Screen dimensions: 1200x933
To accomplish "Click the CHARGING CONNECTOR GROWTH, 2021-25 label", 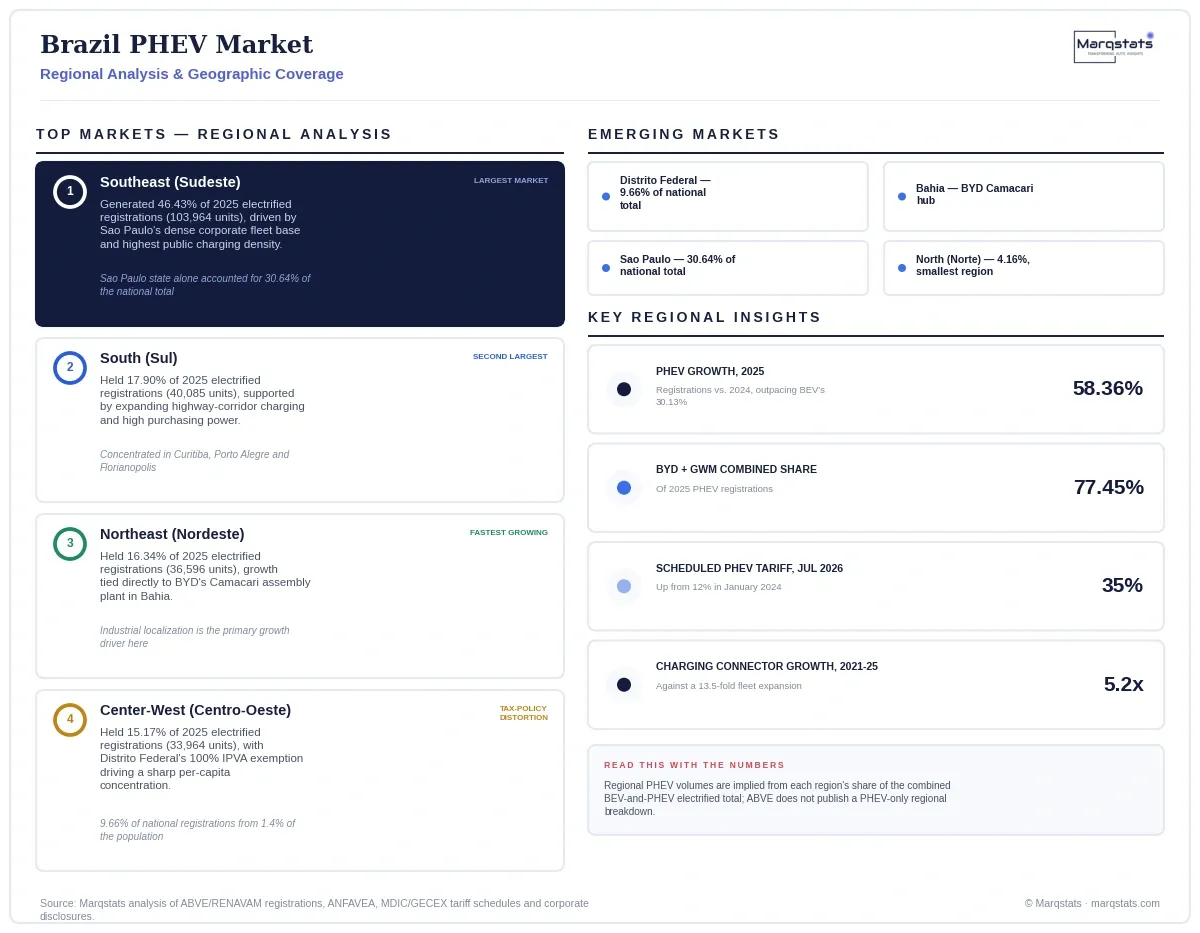I will tap(767, 666).
